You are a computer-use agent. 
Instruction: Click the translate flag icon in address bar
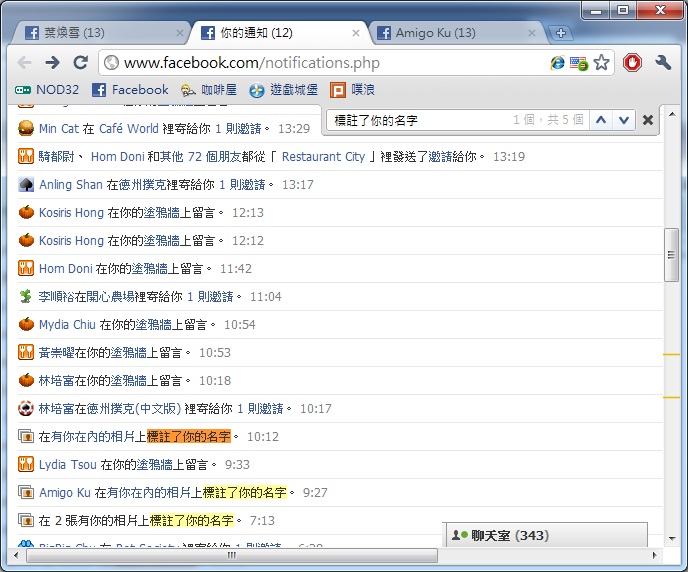coord(579,63)
